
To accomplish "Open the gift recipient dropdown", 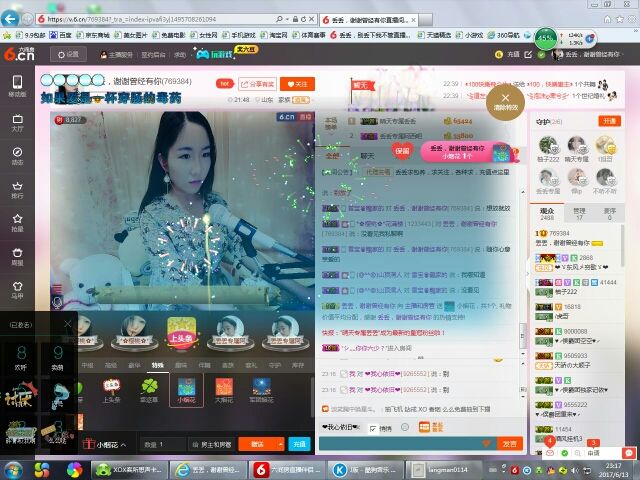I will click(211, 444).
